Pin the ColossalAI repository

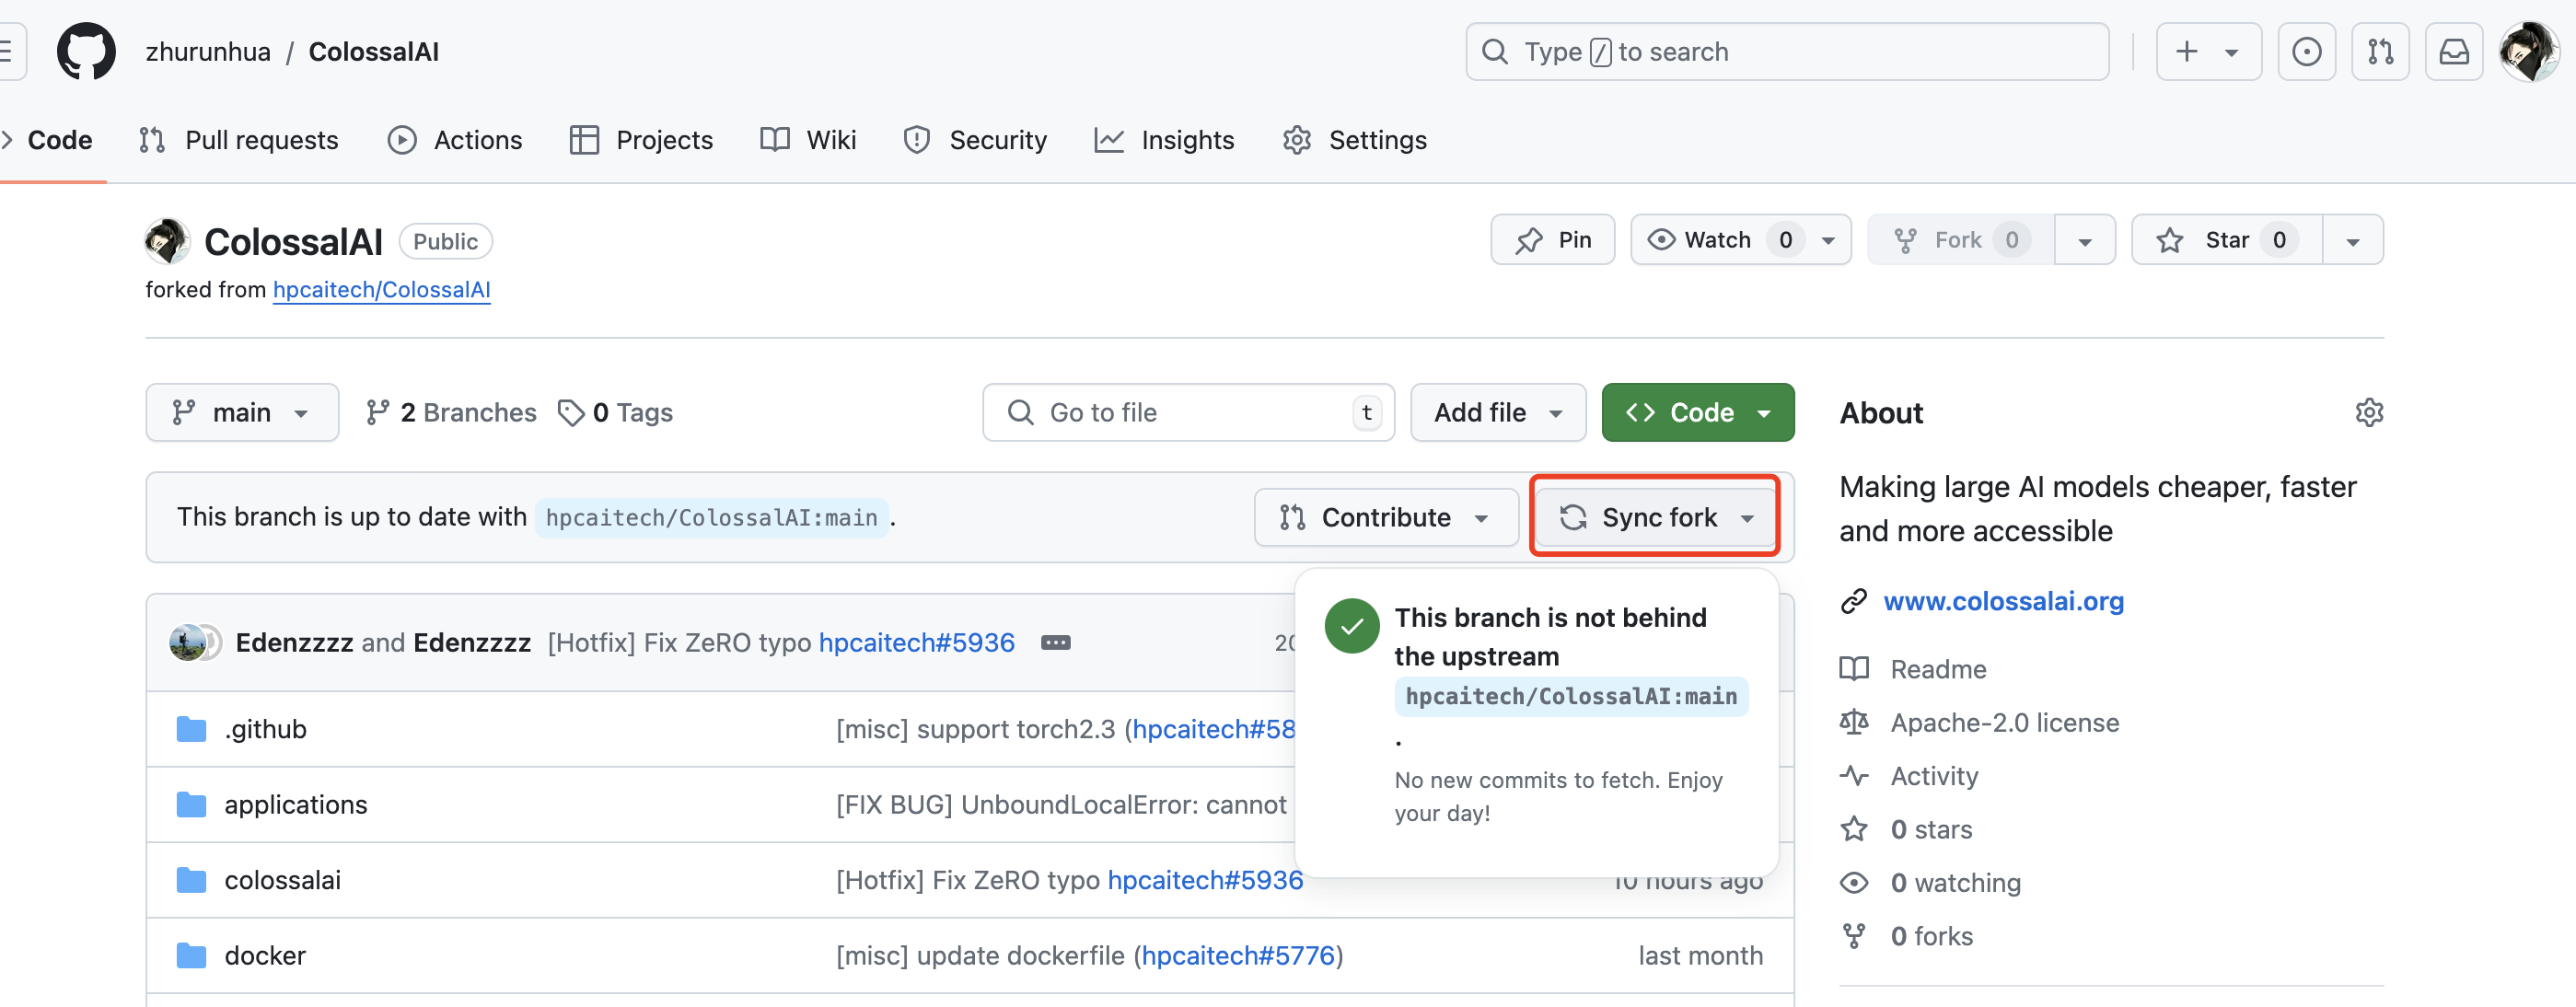pos(1552,240)
